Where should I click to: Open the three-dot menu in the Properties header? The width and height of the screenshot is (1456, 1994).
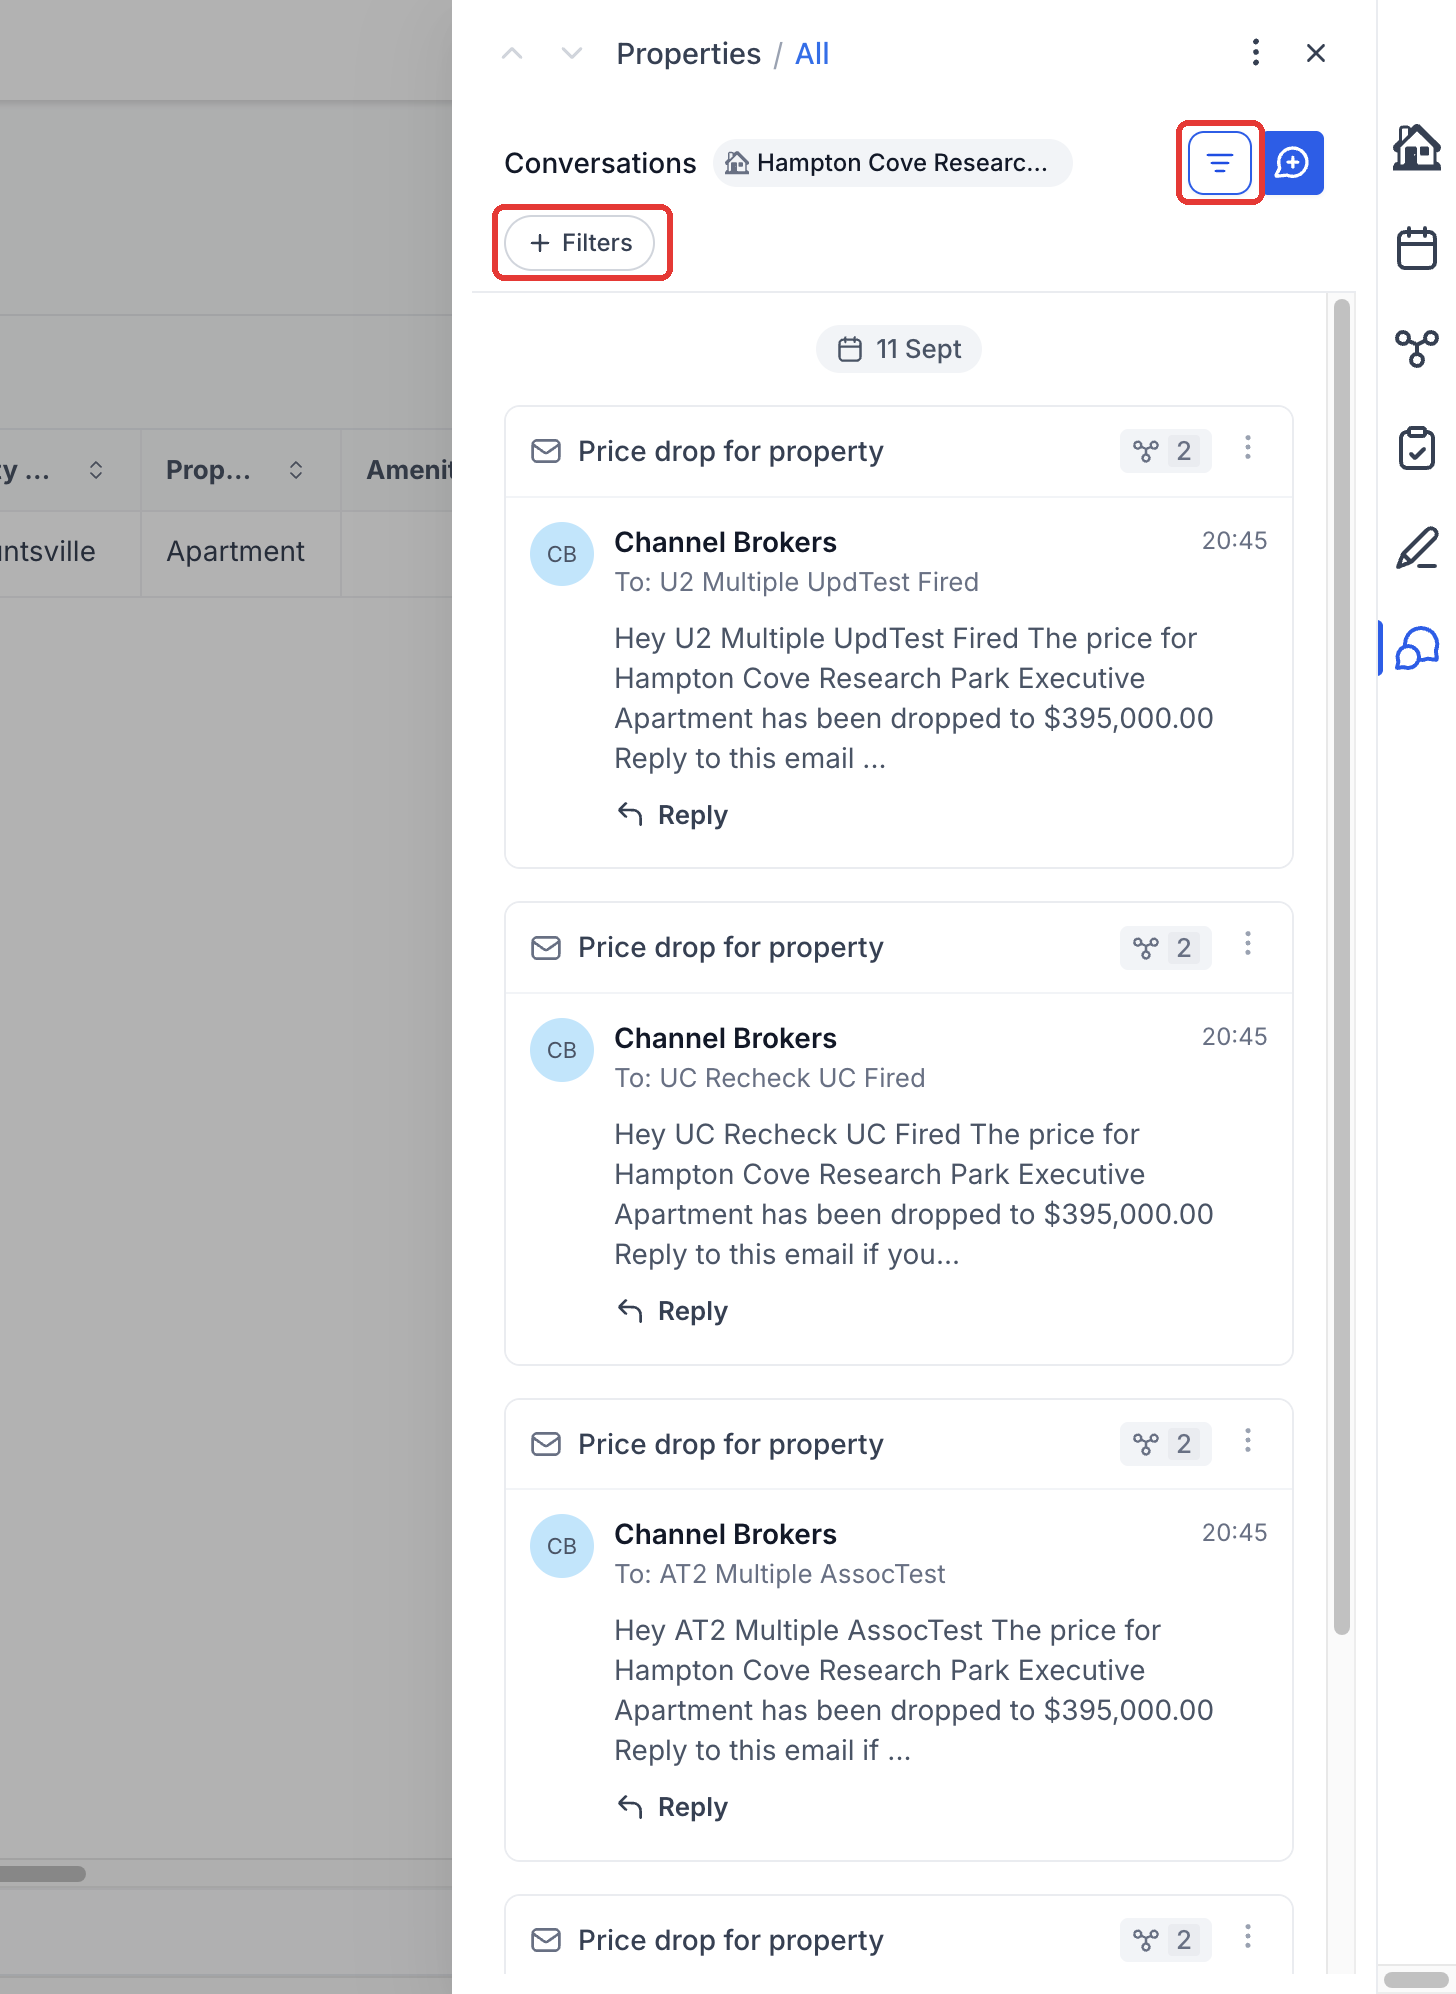click(1256, 53)
